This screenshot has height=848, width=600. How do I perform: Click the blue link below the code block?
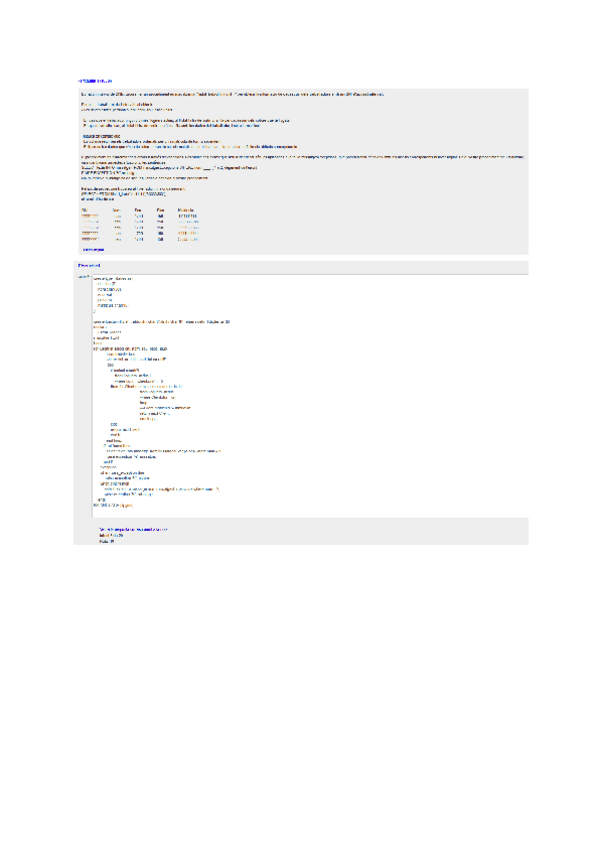pos(133,529)
